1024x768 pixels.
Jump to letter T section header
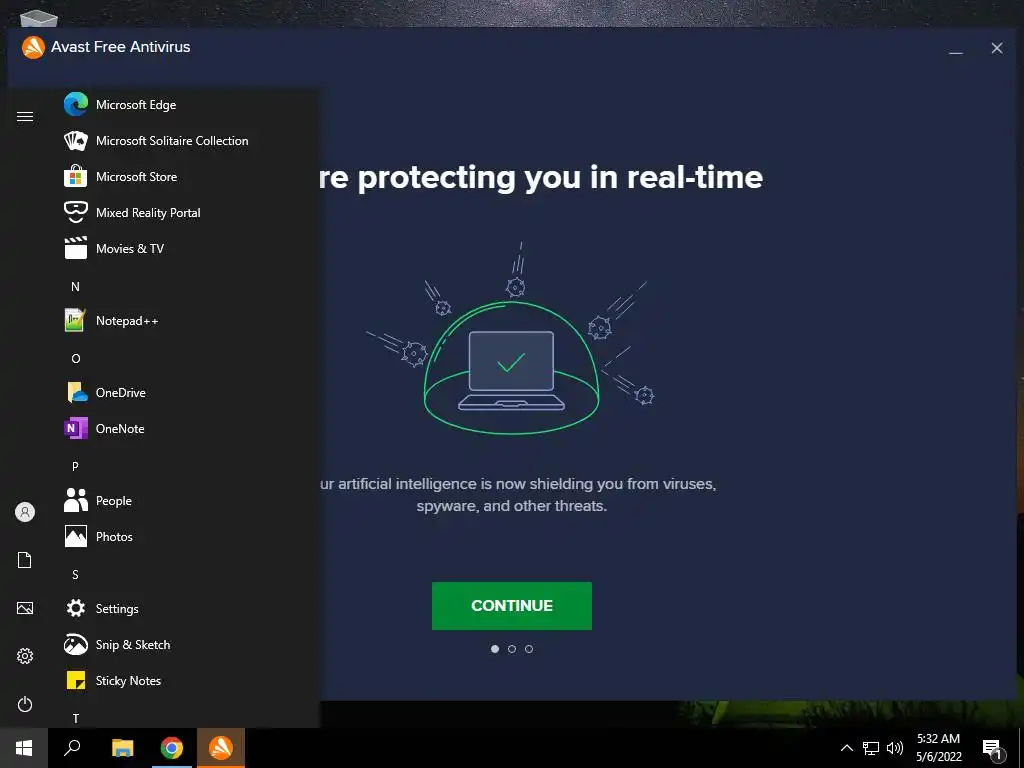[x=76, y=718]
